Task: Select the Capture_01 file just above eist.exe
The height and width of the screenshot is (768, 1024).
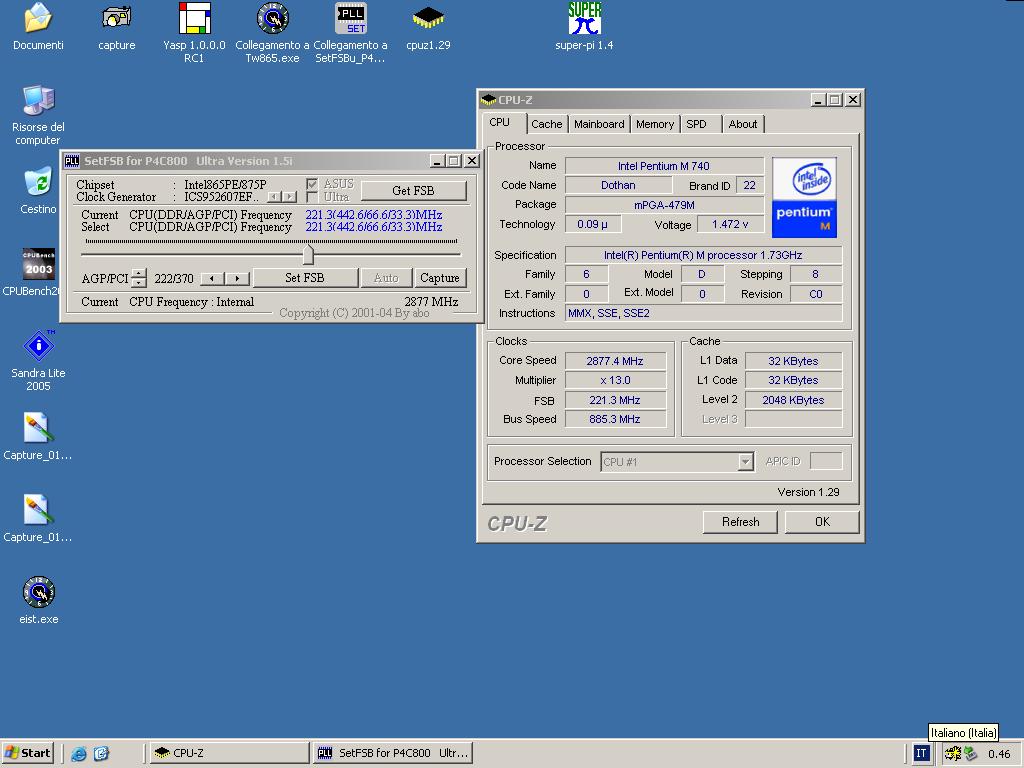Action: click(x=38, y=519)
